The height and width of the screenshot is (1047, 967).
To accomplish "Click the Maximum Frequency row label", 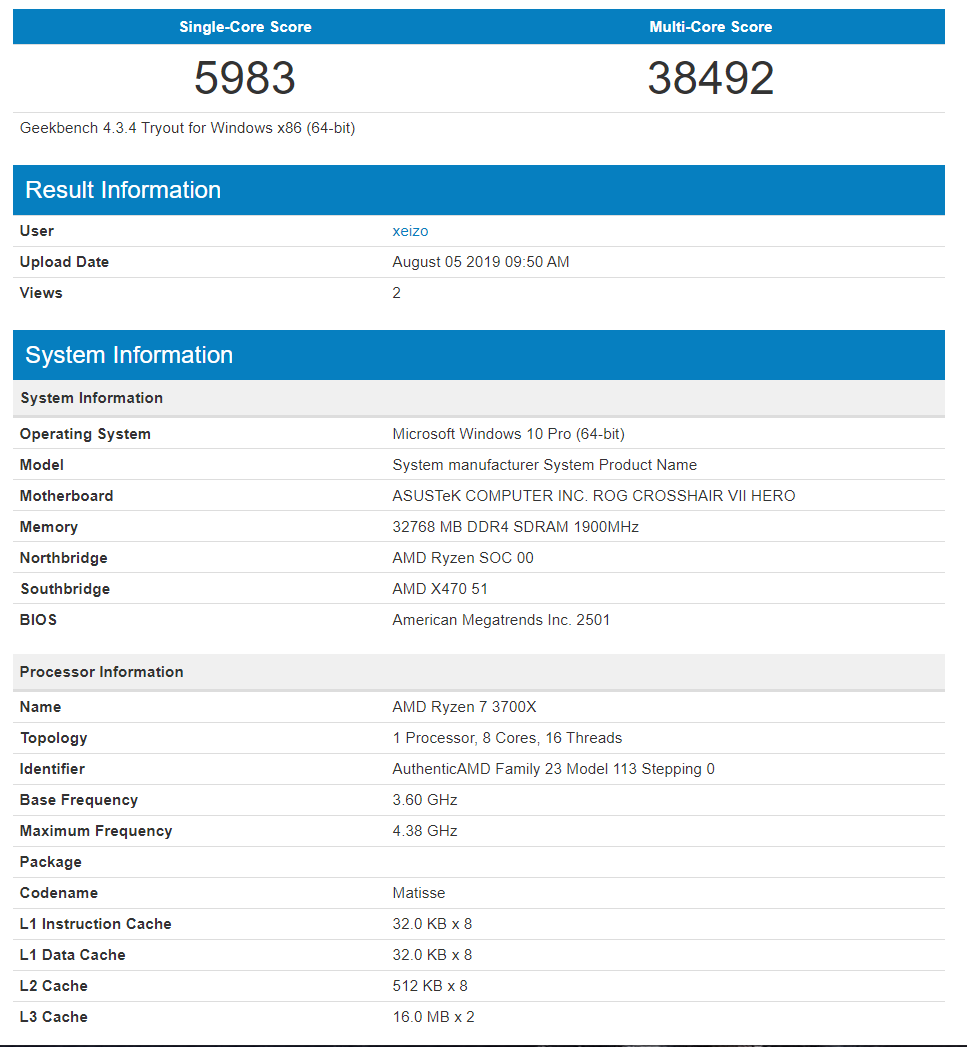I will coord(96,831).
